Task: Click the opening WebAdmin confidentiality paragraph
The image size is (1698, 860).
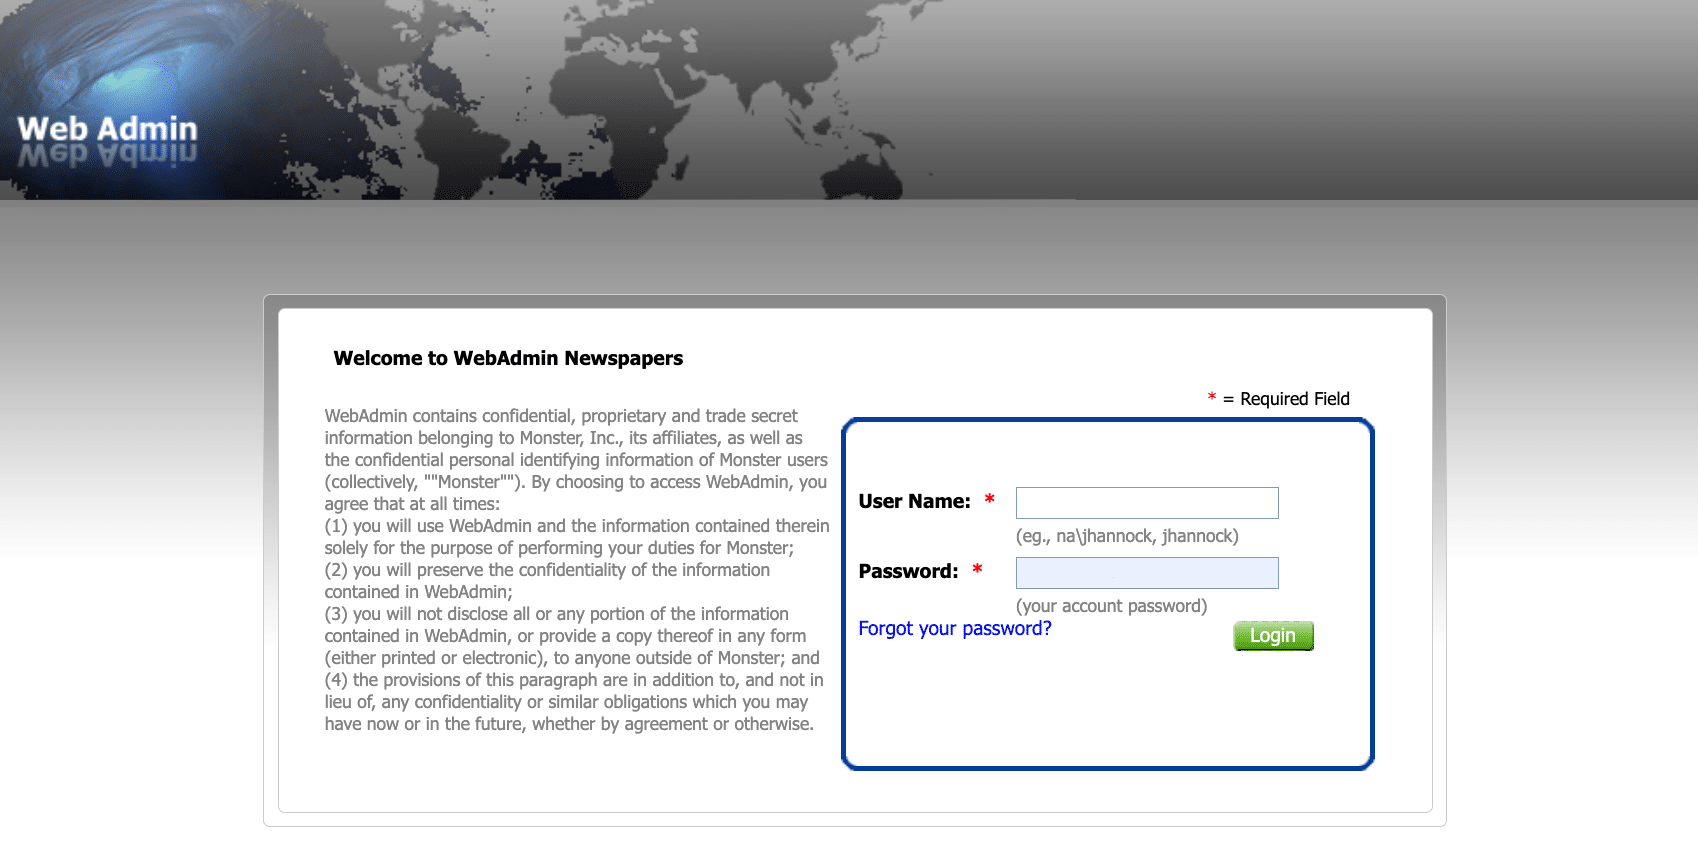Action: [x=575, y=460]
